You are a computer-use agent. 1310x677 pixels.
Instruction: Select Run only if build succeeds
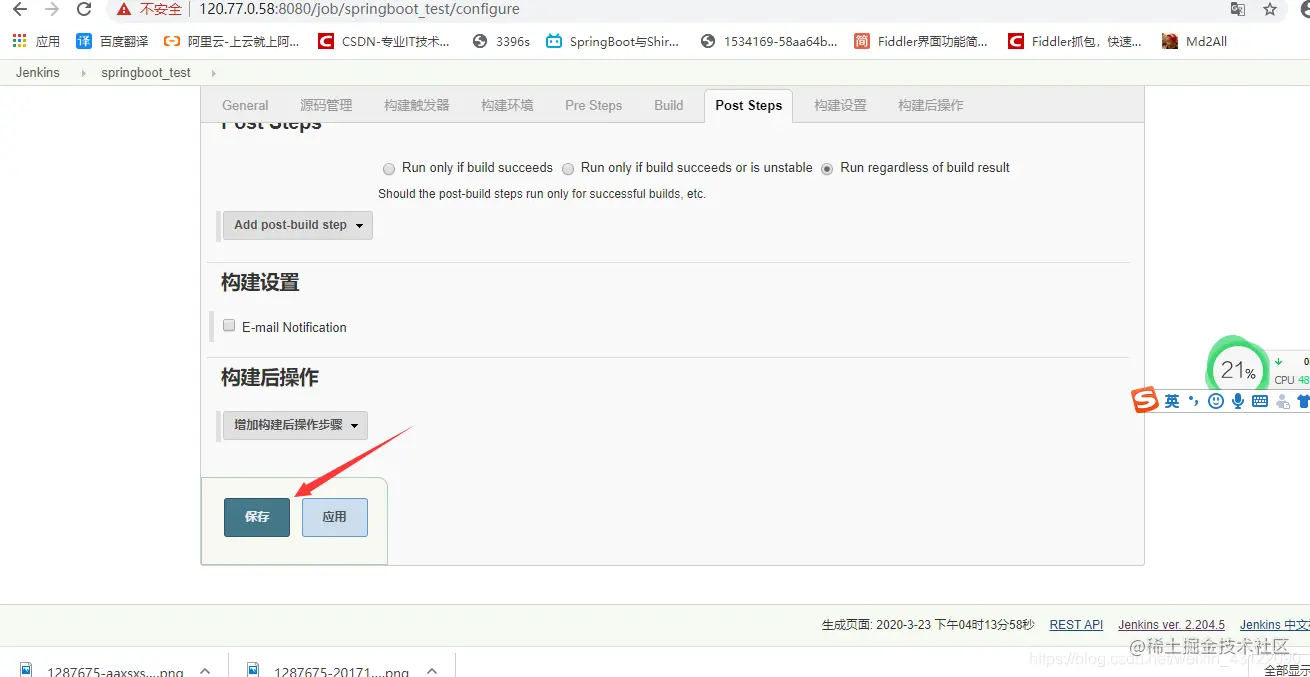389,169
